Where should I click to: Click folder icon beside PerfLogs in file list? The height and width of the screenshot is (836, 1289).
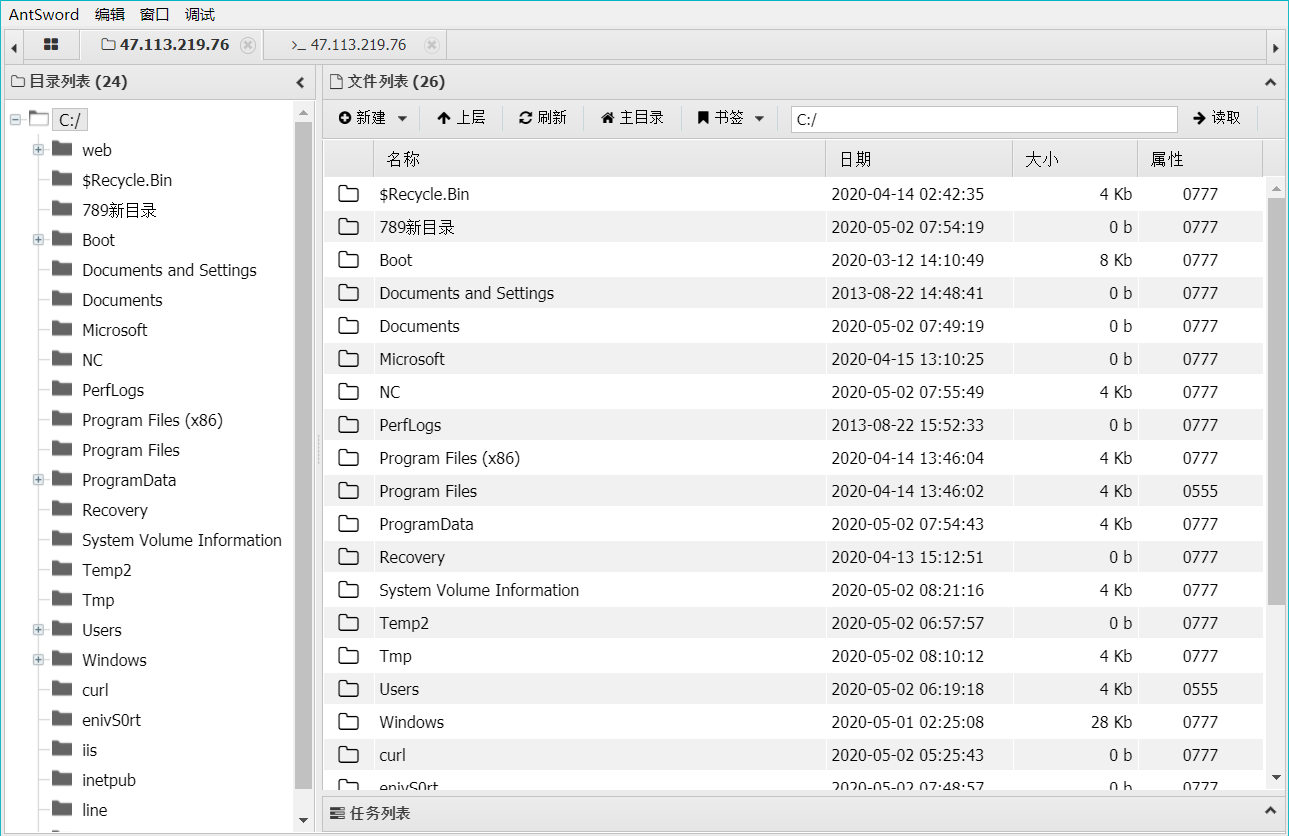[348, 425]
